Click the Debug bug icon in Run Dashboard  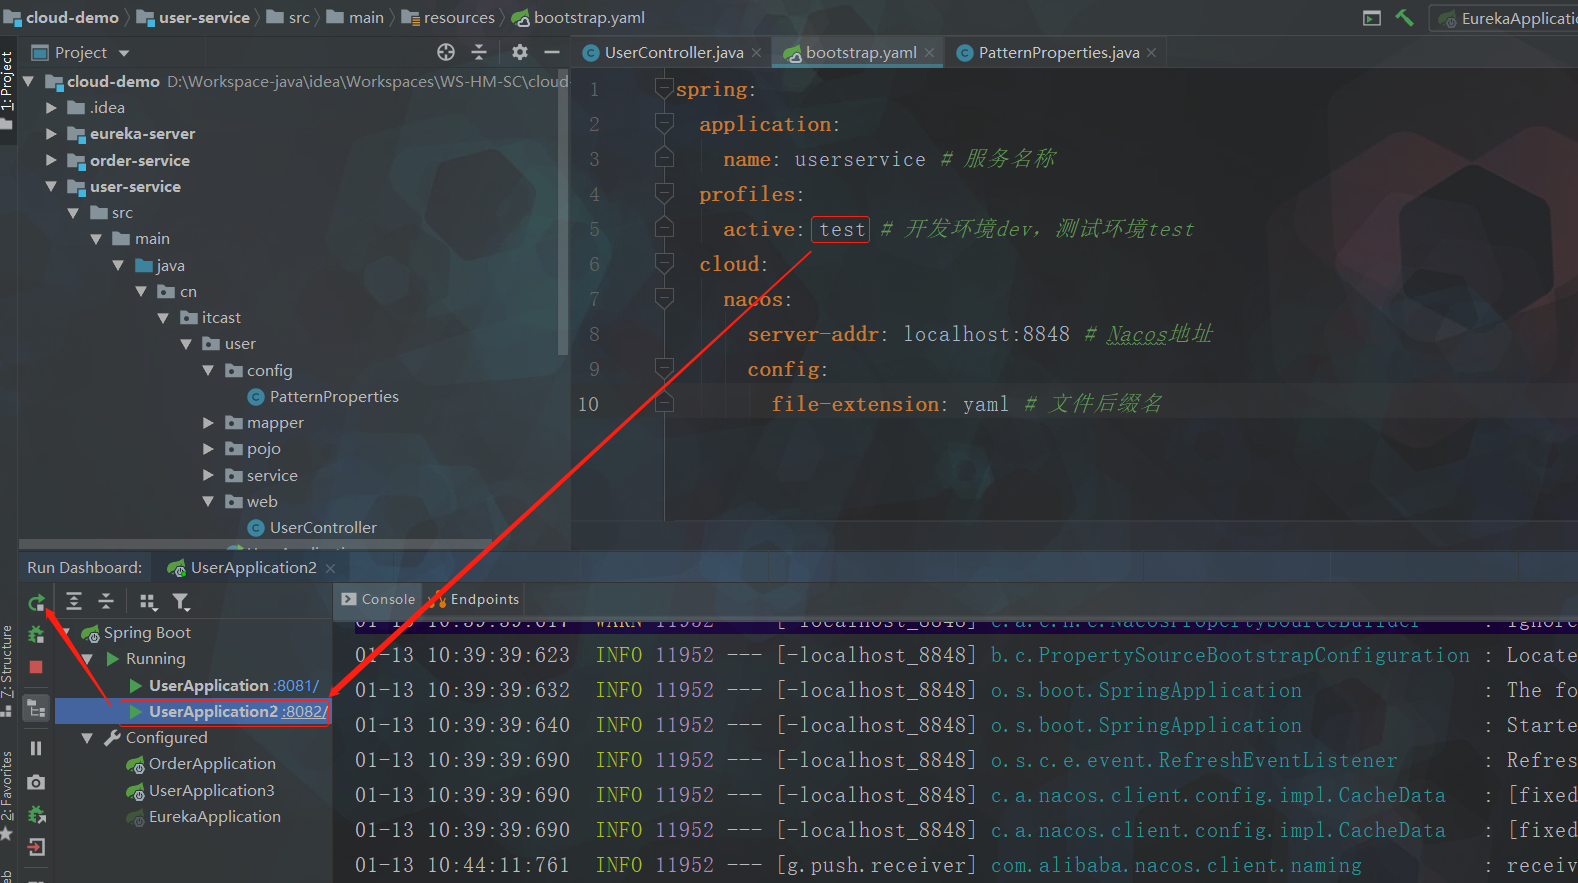[x=36, y=634]
